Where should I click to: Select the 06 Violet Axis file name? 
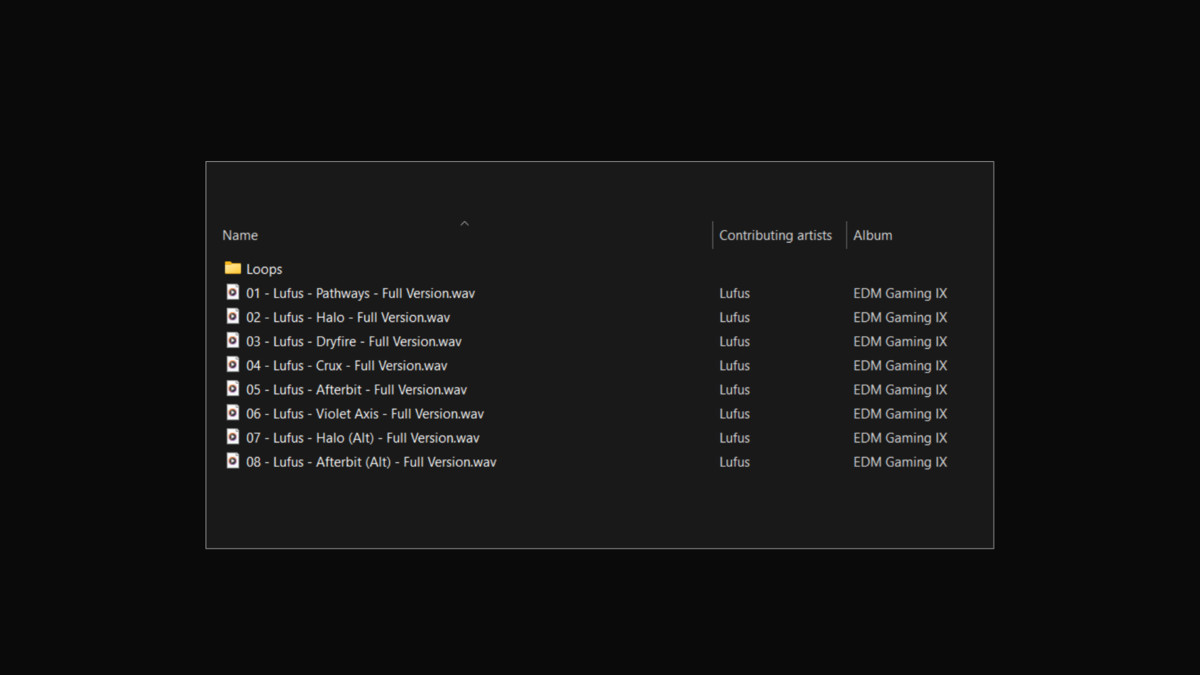tap(365, 414)
